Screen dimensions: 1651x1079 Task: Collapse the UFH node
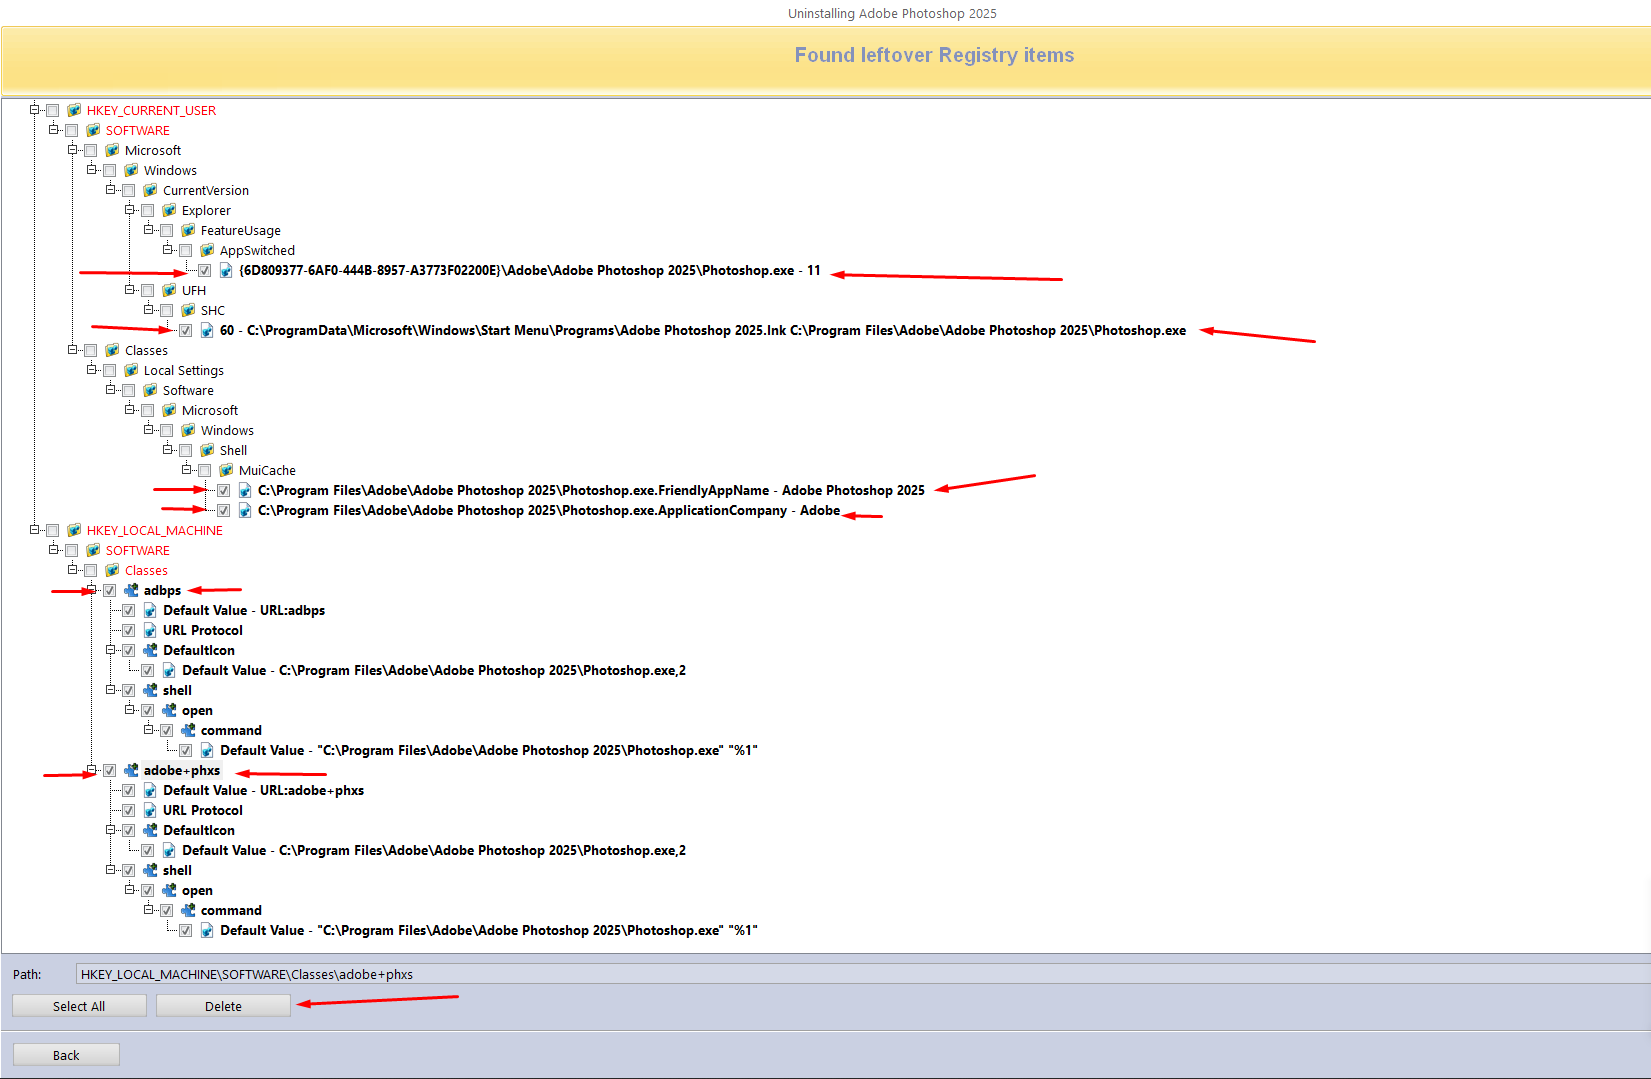130,290
